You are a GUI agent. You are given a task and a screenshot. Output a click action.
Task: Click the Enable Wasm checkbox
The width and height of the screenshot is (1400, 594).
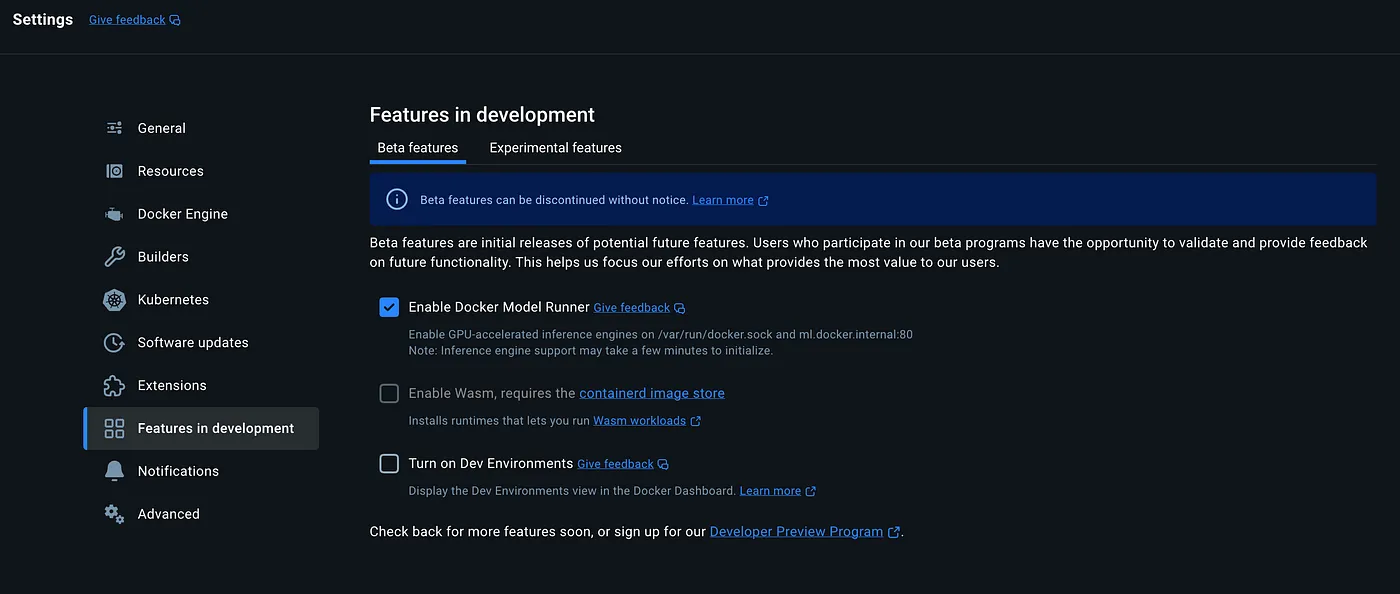pos(389,393)
